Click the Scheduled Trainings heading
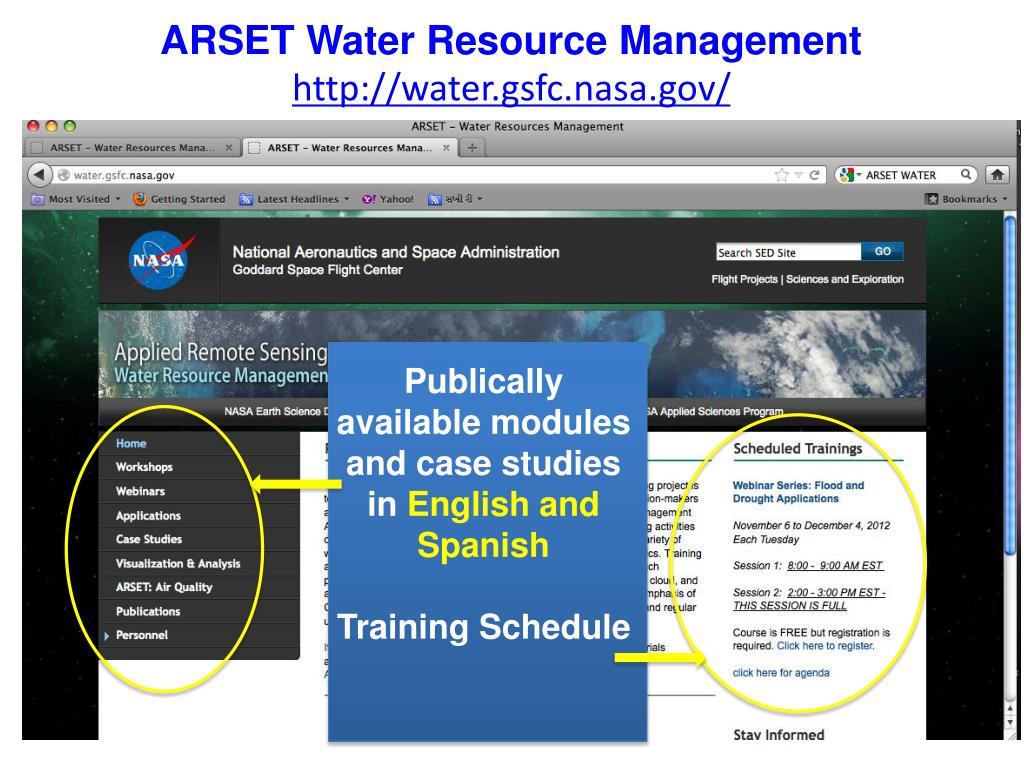The image size is (1024, 768). click(797, 449)
